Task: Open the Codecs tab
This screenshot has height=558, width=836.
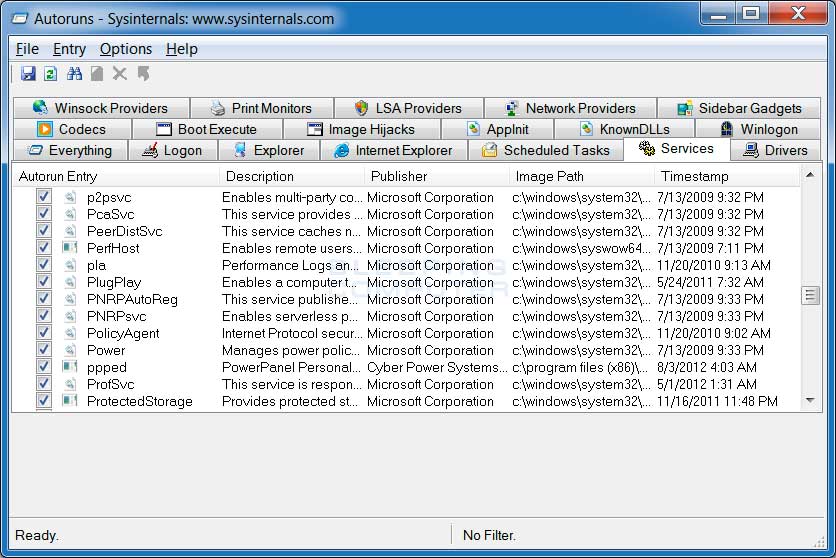Action: [72, 129]
